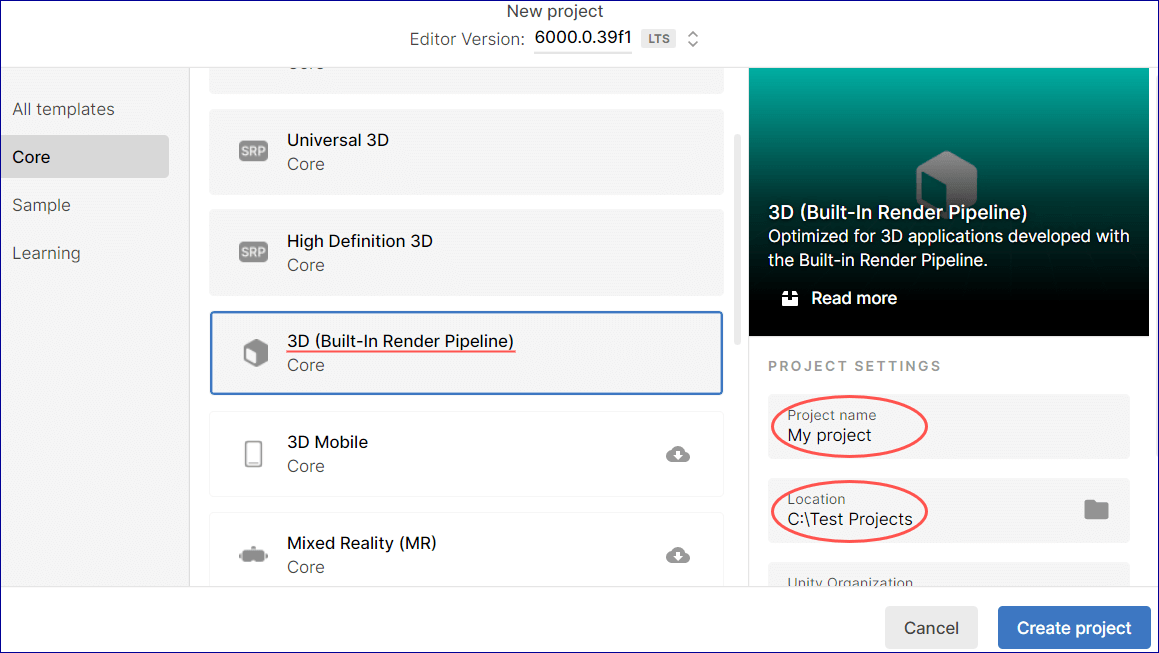Open the Editor Version selector arrows

coord(693,39)
